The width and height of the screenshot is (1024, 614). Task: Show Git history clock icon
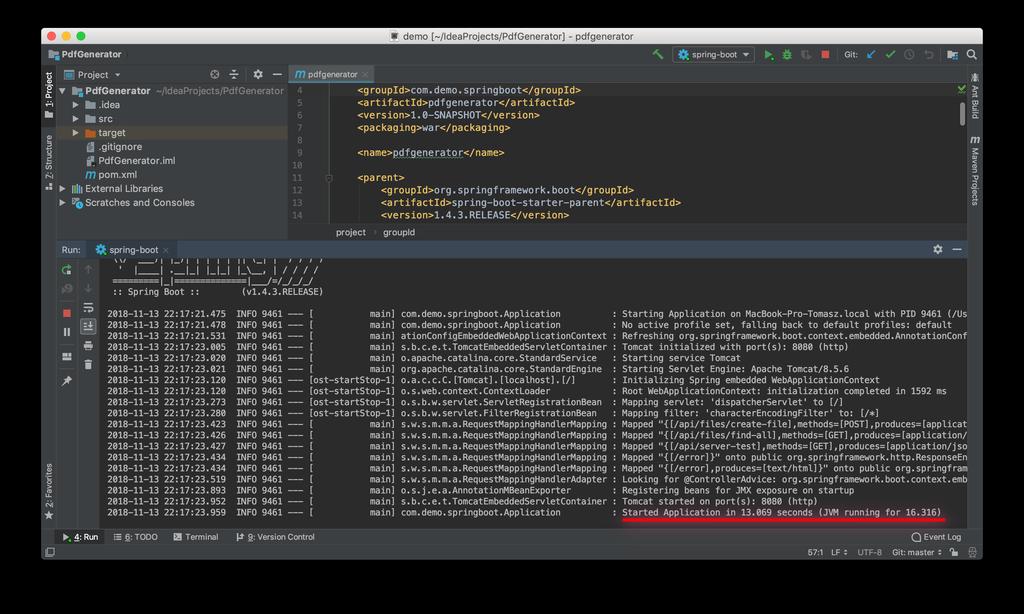pyautogui.click(x=909, y=55)
